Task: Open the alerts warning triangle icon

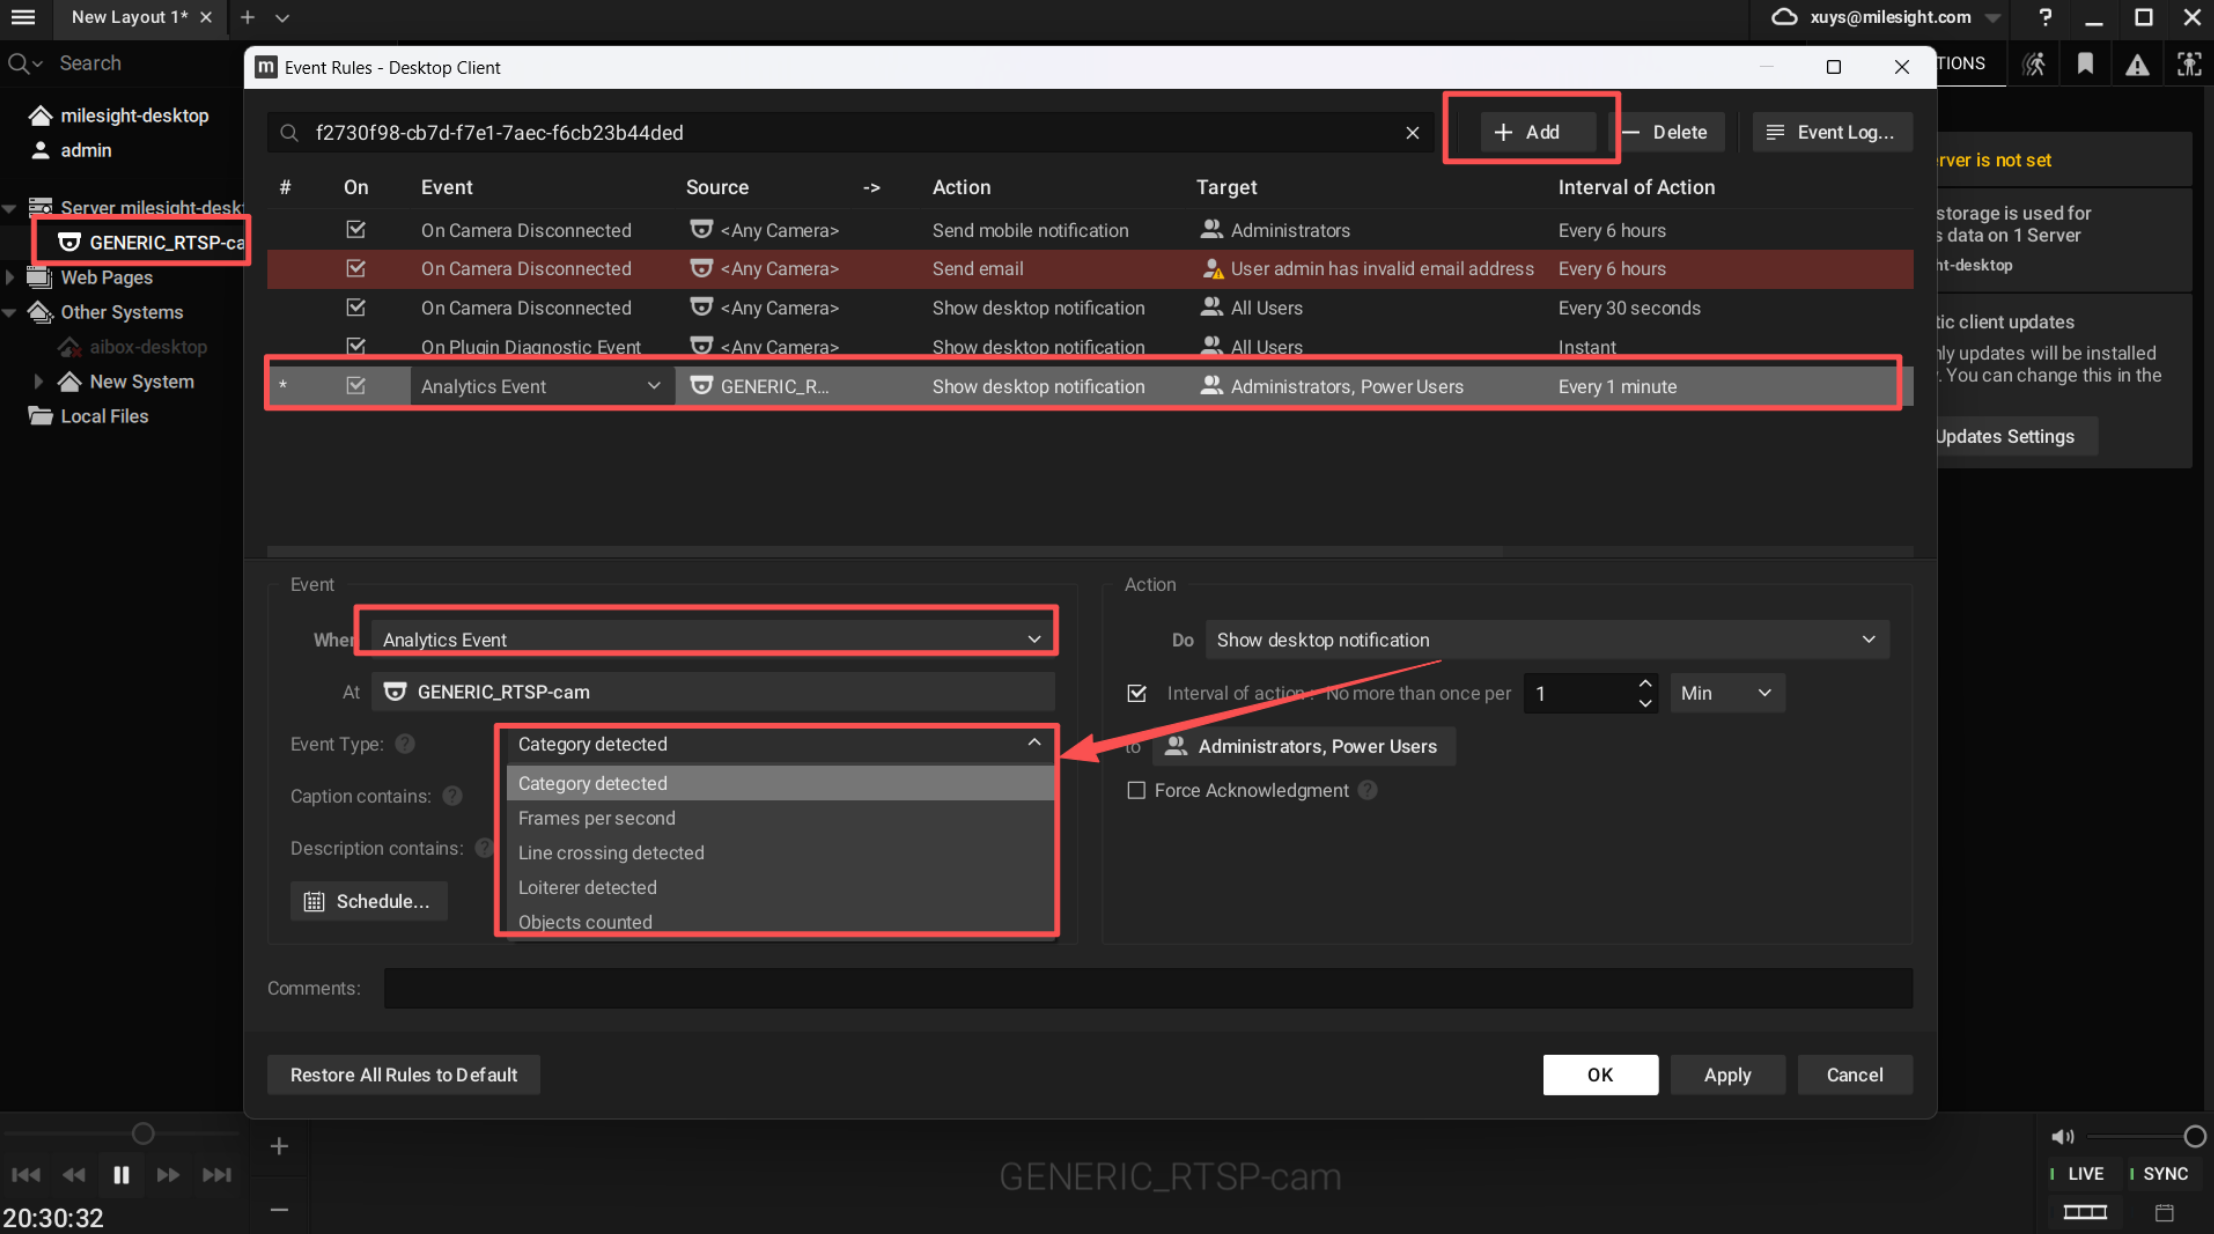Action: tap(2137, 65)
